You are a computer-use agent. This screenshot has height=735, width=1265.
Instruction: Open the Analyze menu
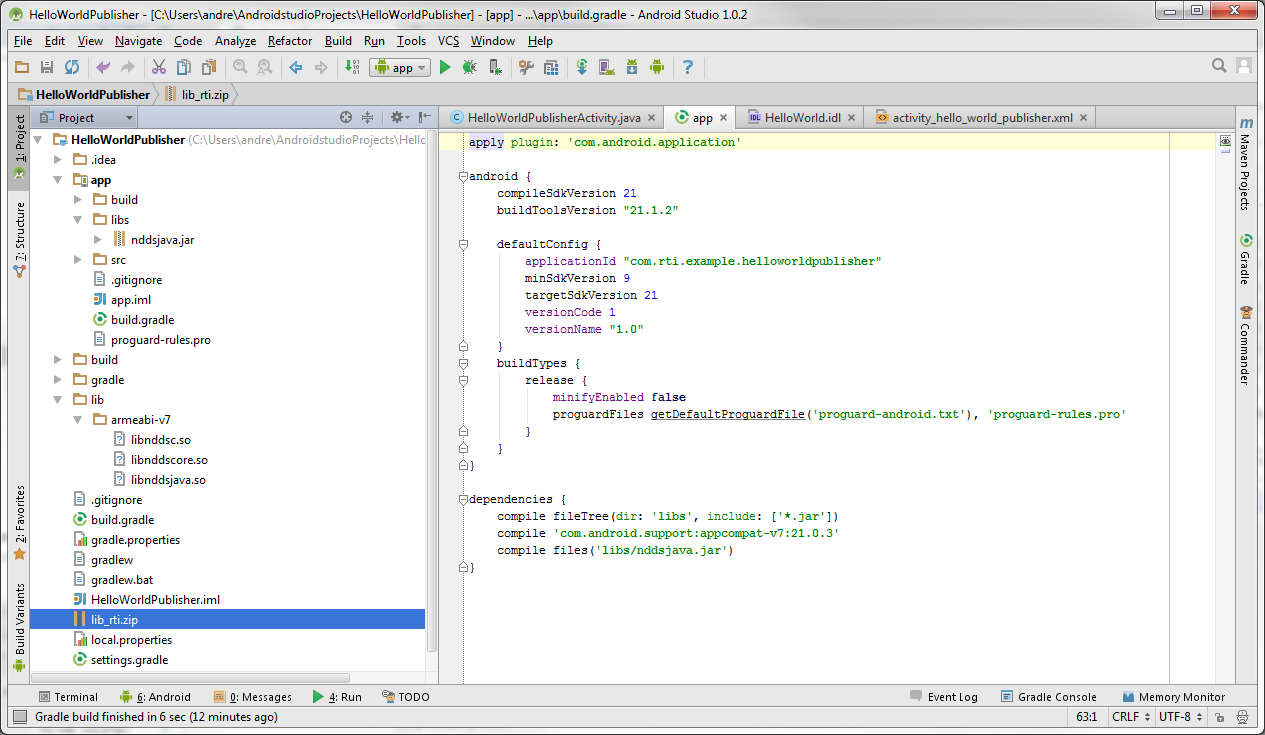coord(235,41)
